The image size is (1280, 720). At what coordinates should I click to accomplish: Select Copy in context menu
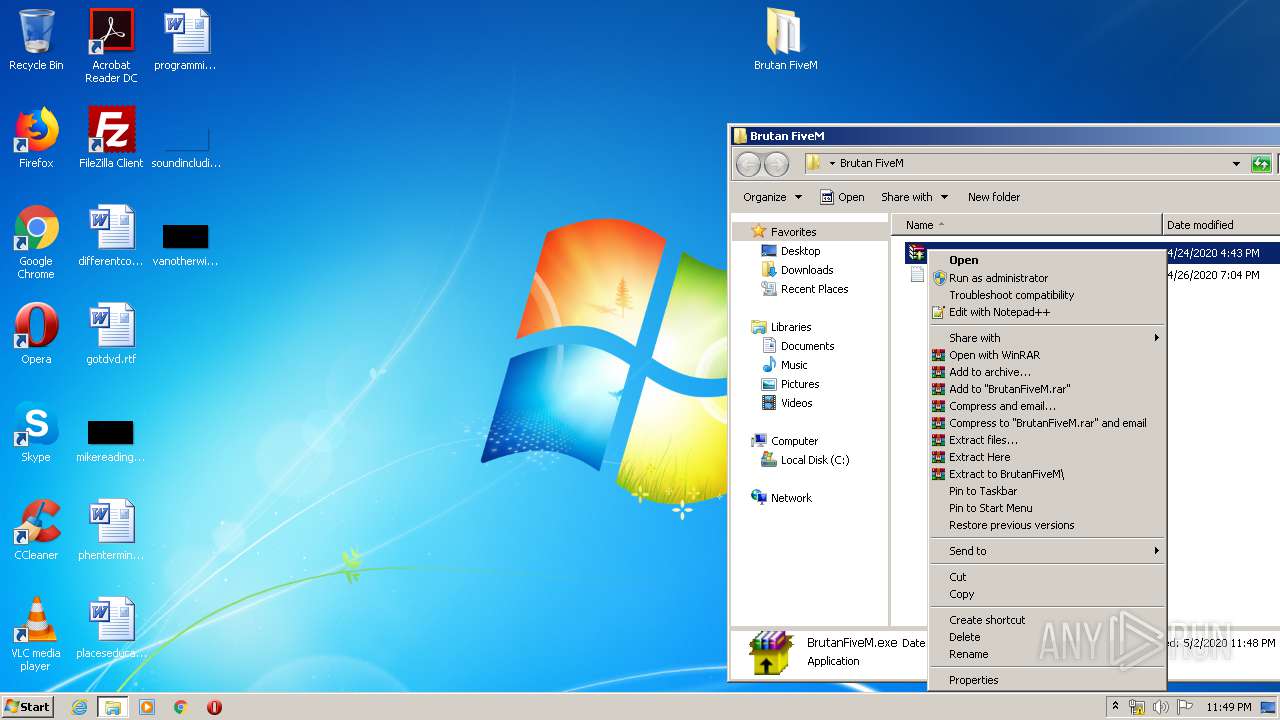click(1047, 594)
